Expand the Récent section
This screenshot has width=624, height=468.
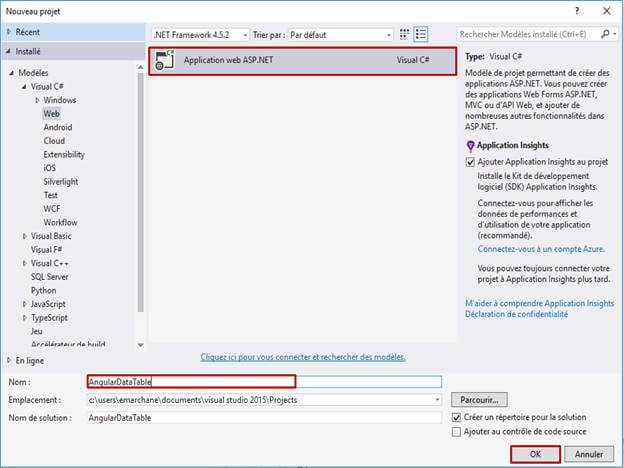click(9, 32)
